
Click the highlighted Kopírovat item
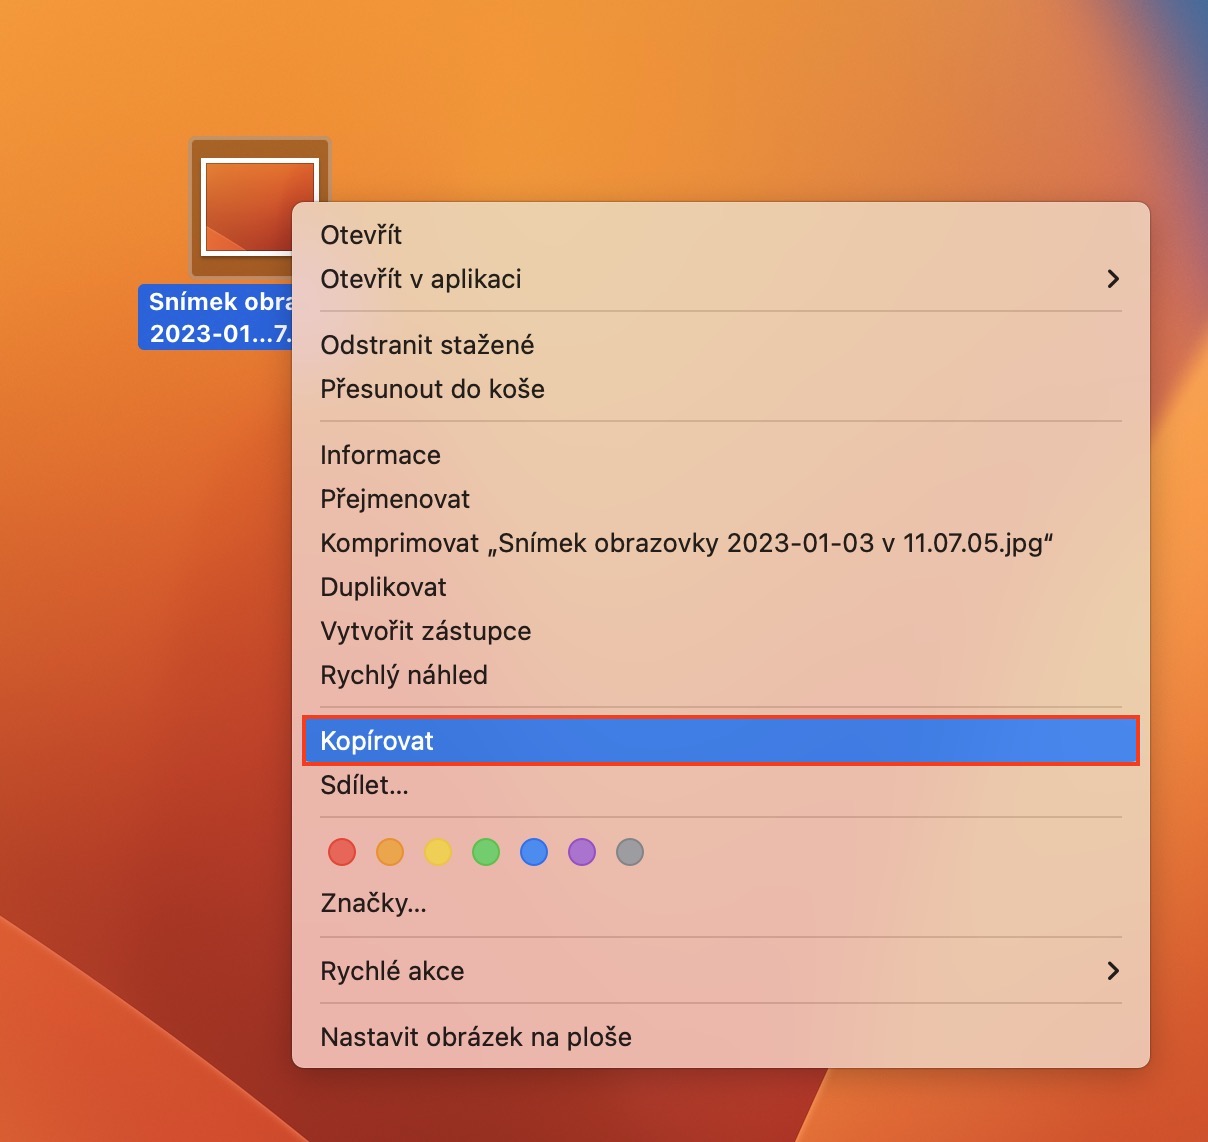pyautogui.click(x=720, y=741)
